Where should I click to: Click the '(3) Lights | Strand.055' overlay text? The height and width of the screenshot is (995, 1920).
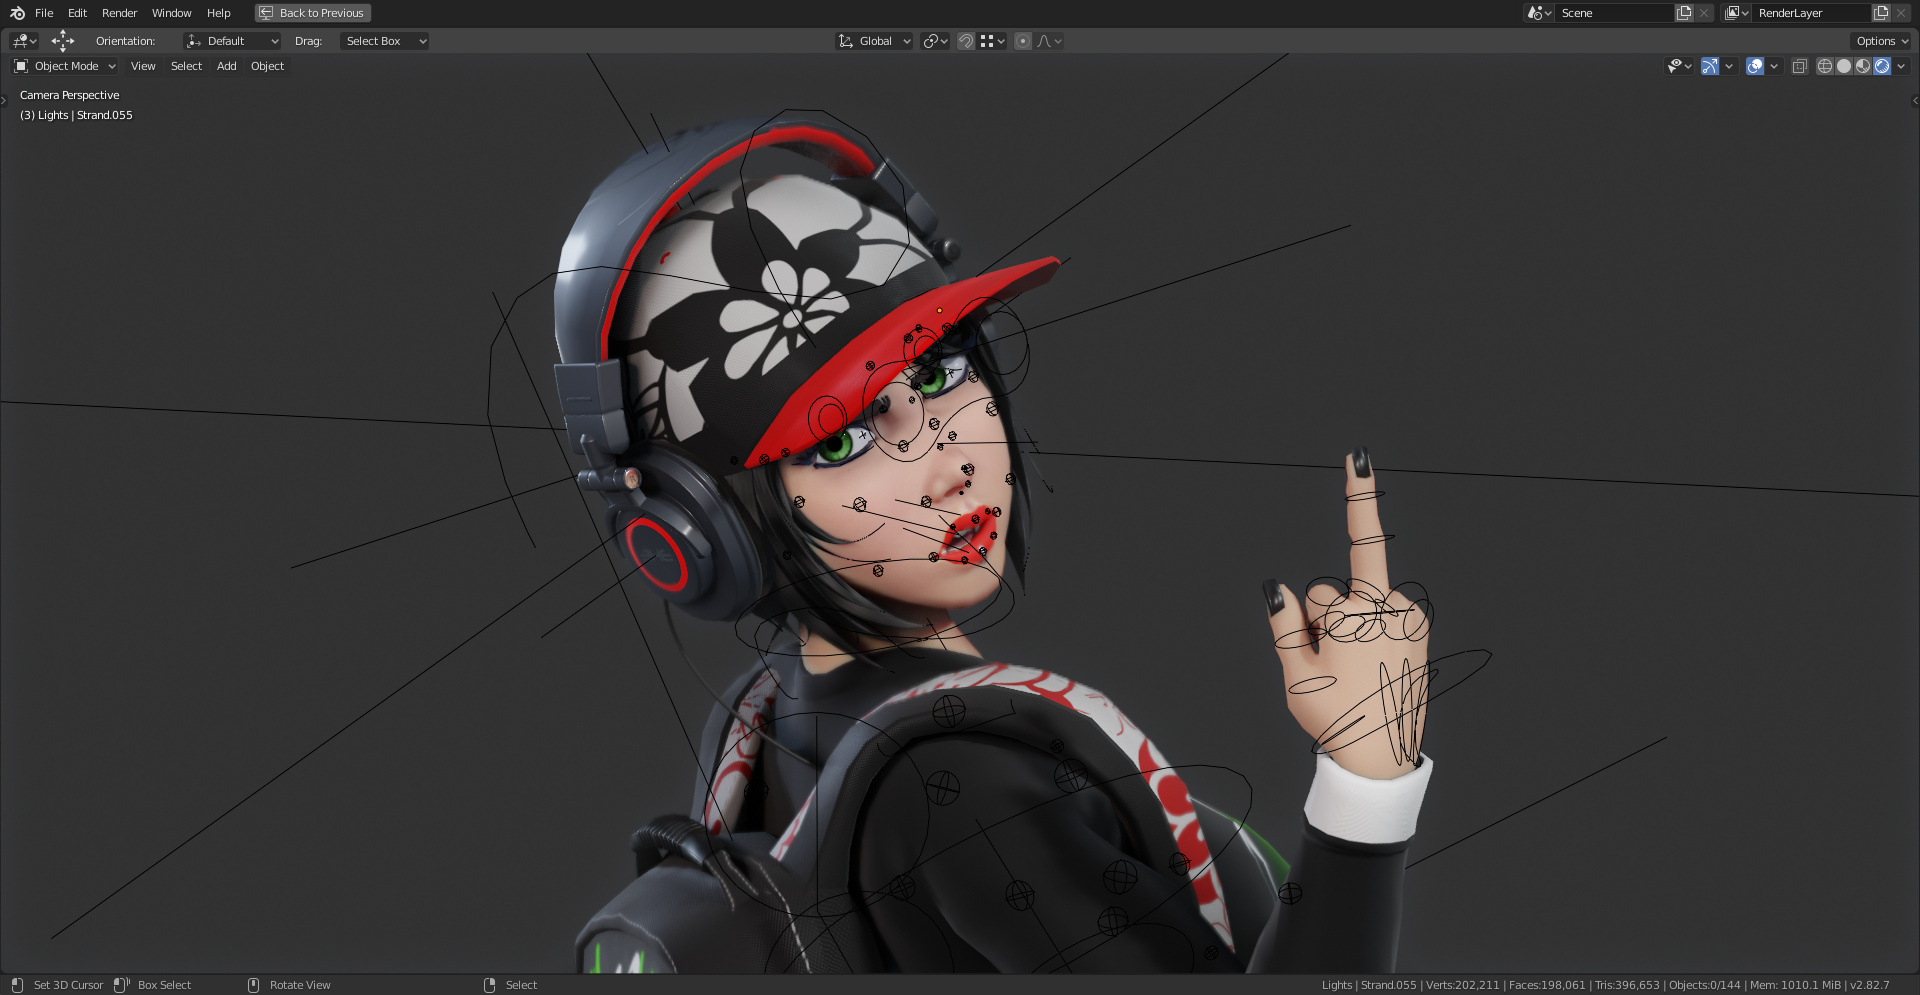pos(76,115)
